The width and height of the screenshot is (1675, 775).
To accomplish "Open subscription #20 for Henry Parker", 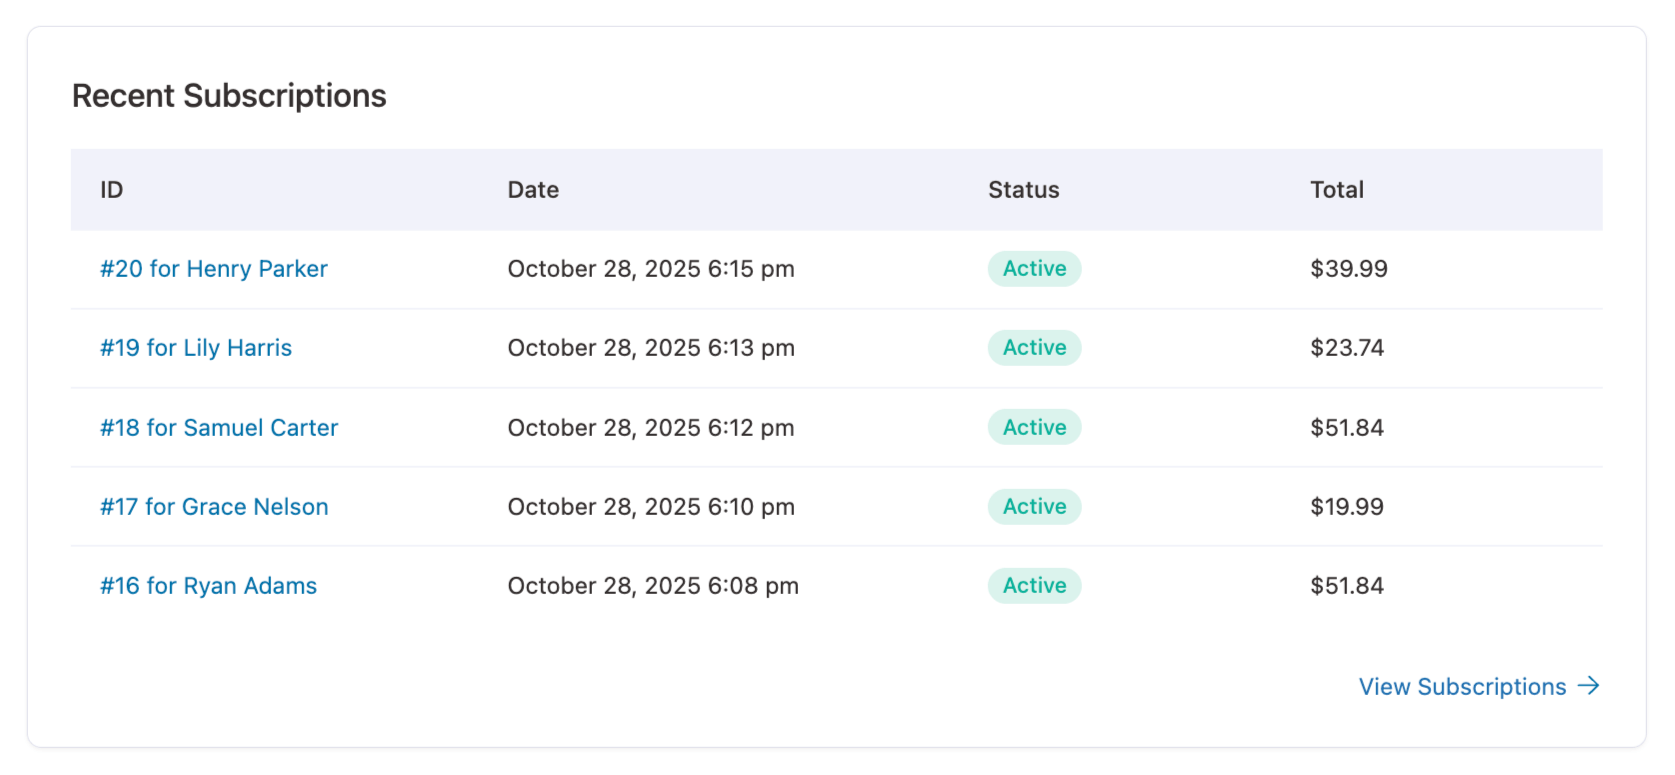I will pos(213,268).
